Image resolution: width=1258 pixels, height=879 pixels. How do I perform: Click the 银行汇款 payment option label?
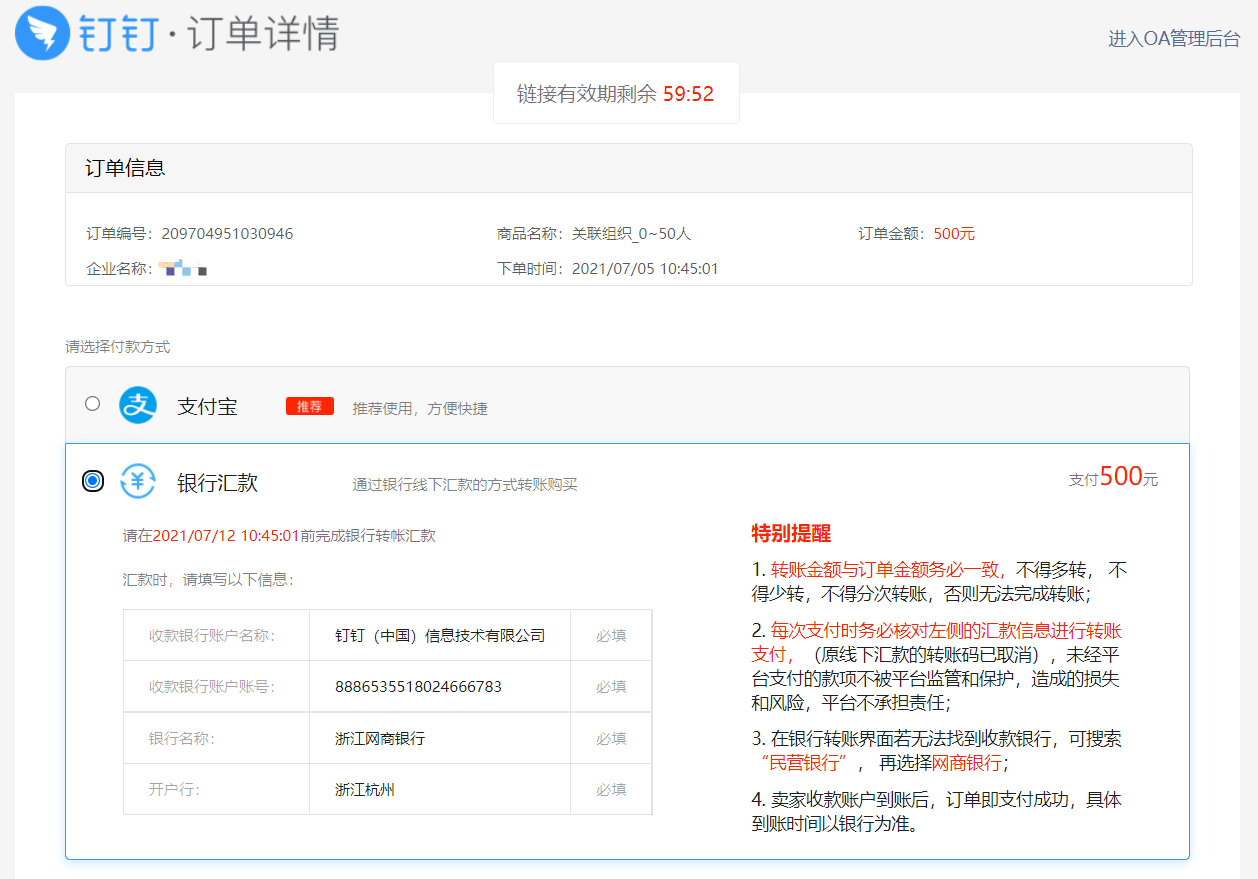click(x=217, y=483)
